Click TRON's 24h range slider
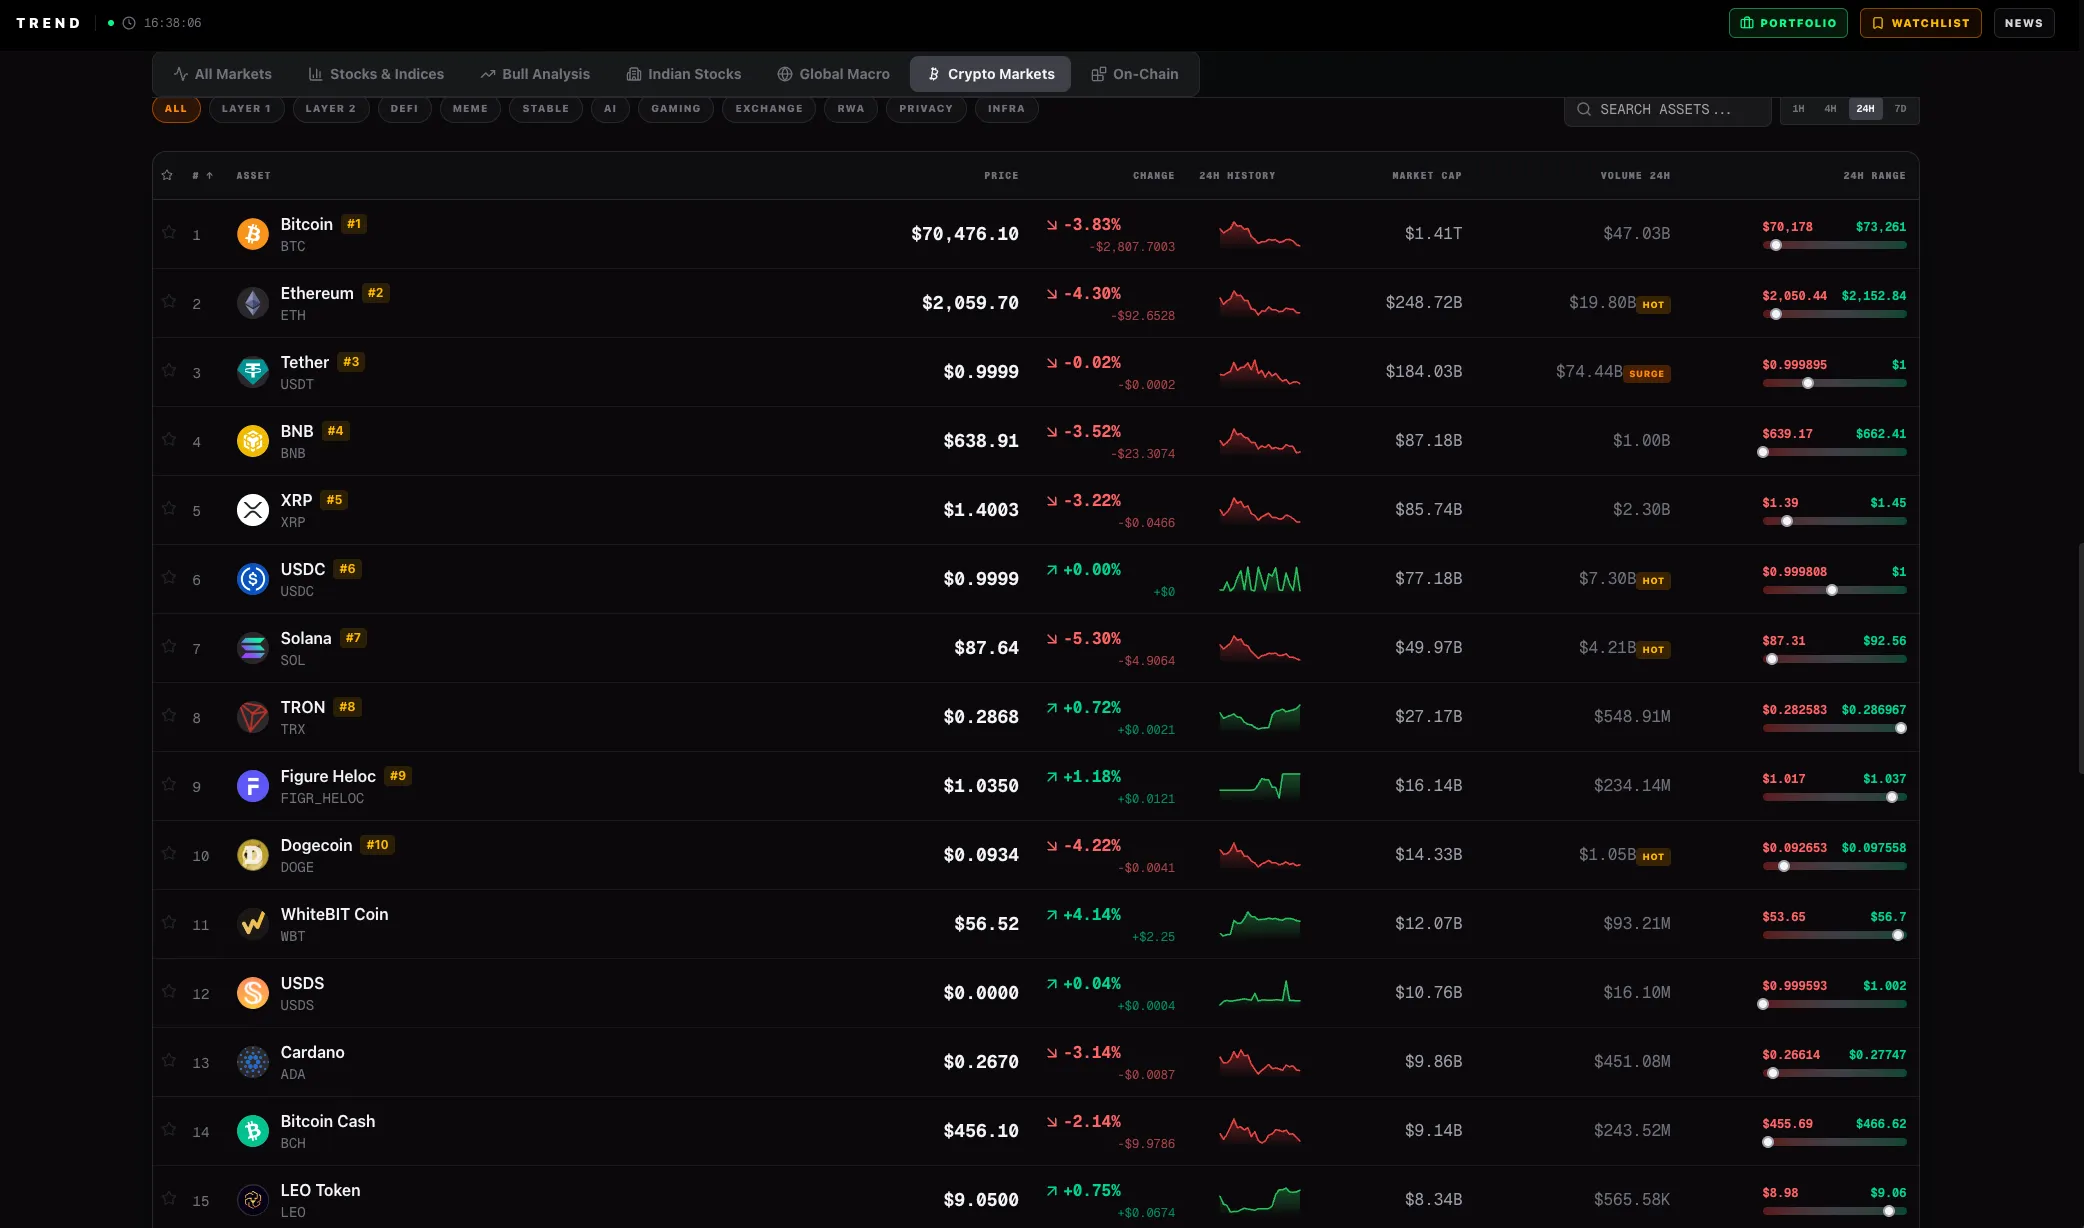This screenshot has width=2084, height=1228. [1834, 728]
